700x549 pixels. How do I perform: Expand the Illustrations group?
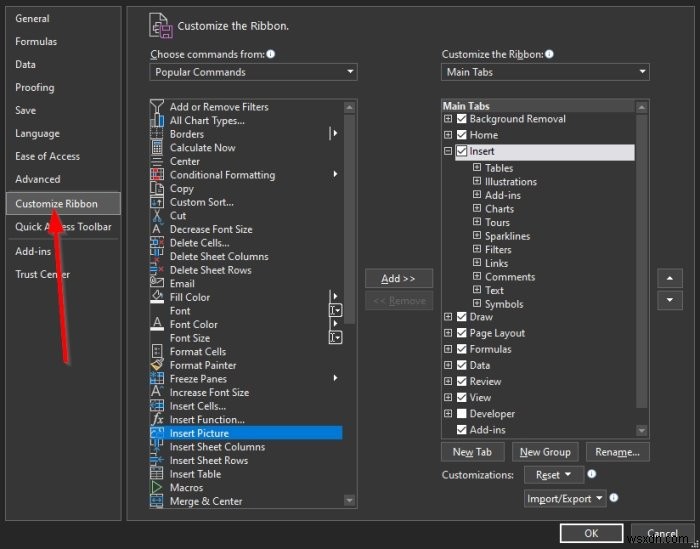point(477,181)
